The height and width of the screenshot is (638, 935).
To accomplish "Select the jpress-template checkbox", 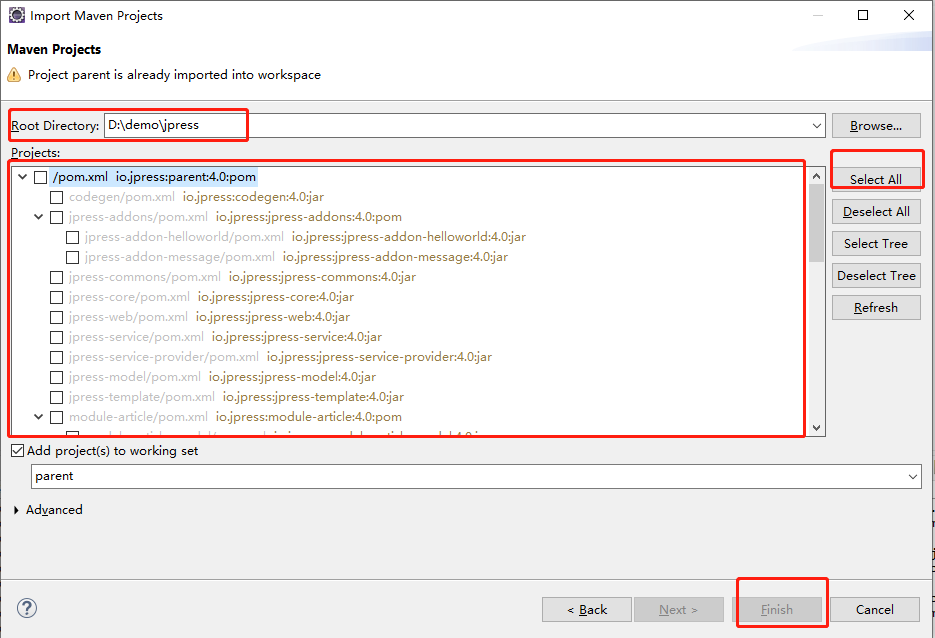I will (x=57, y=397).
